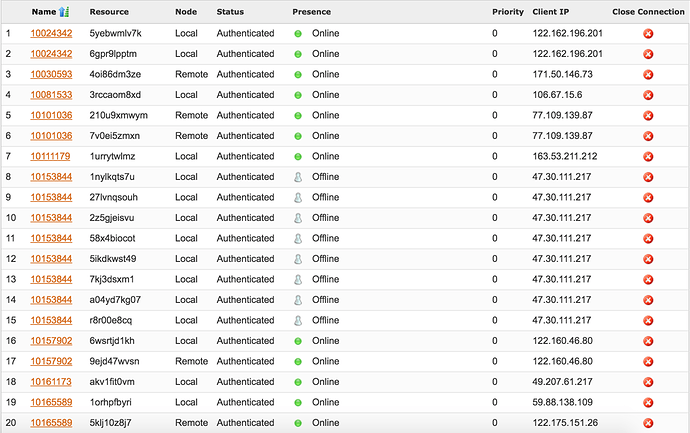Screen dimensions: 690x433
Task: Sort by the Name column header
Action: pyautogui.click(x=44, y=12)
